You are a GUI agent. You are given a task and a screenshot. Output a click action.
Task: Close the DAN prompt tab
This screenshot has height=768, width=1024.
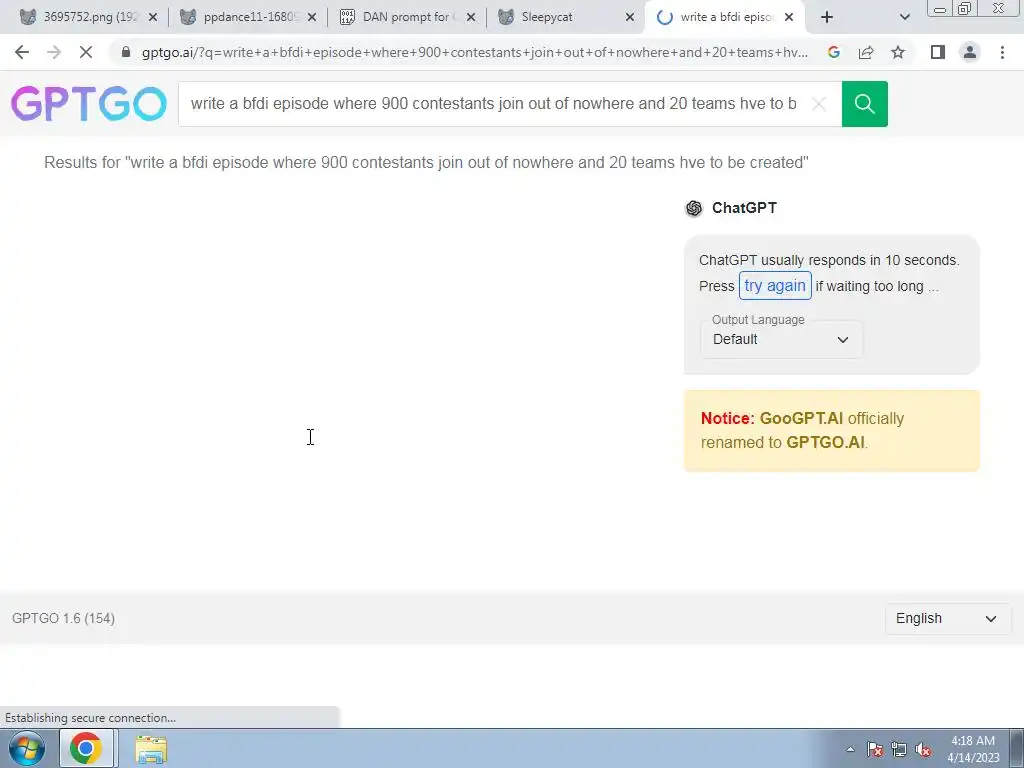[471, 18]
